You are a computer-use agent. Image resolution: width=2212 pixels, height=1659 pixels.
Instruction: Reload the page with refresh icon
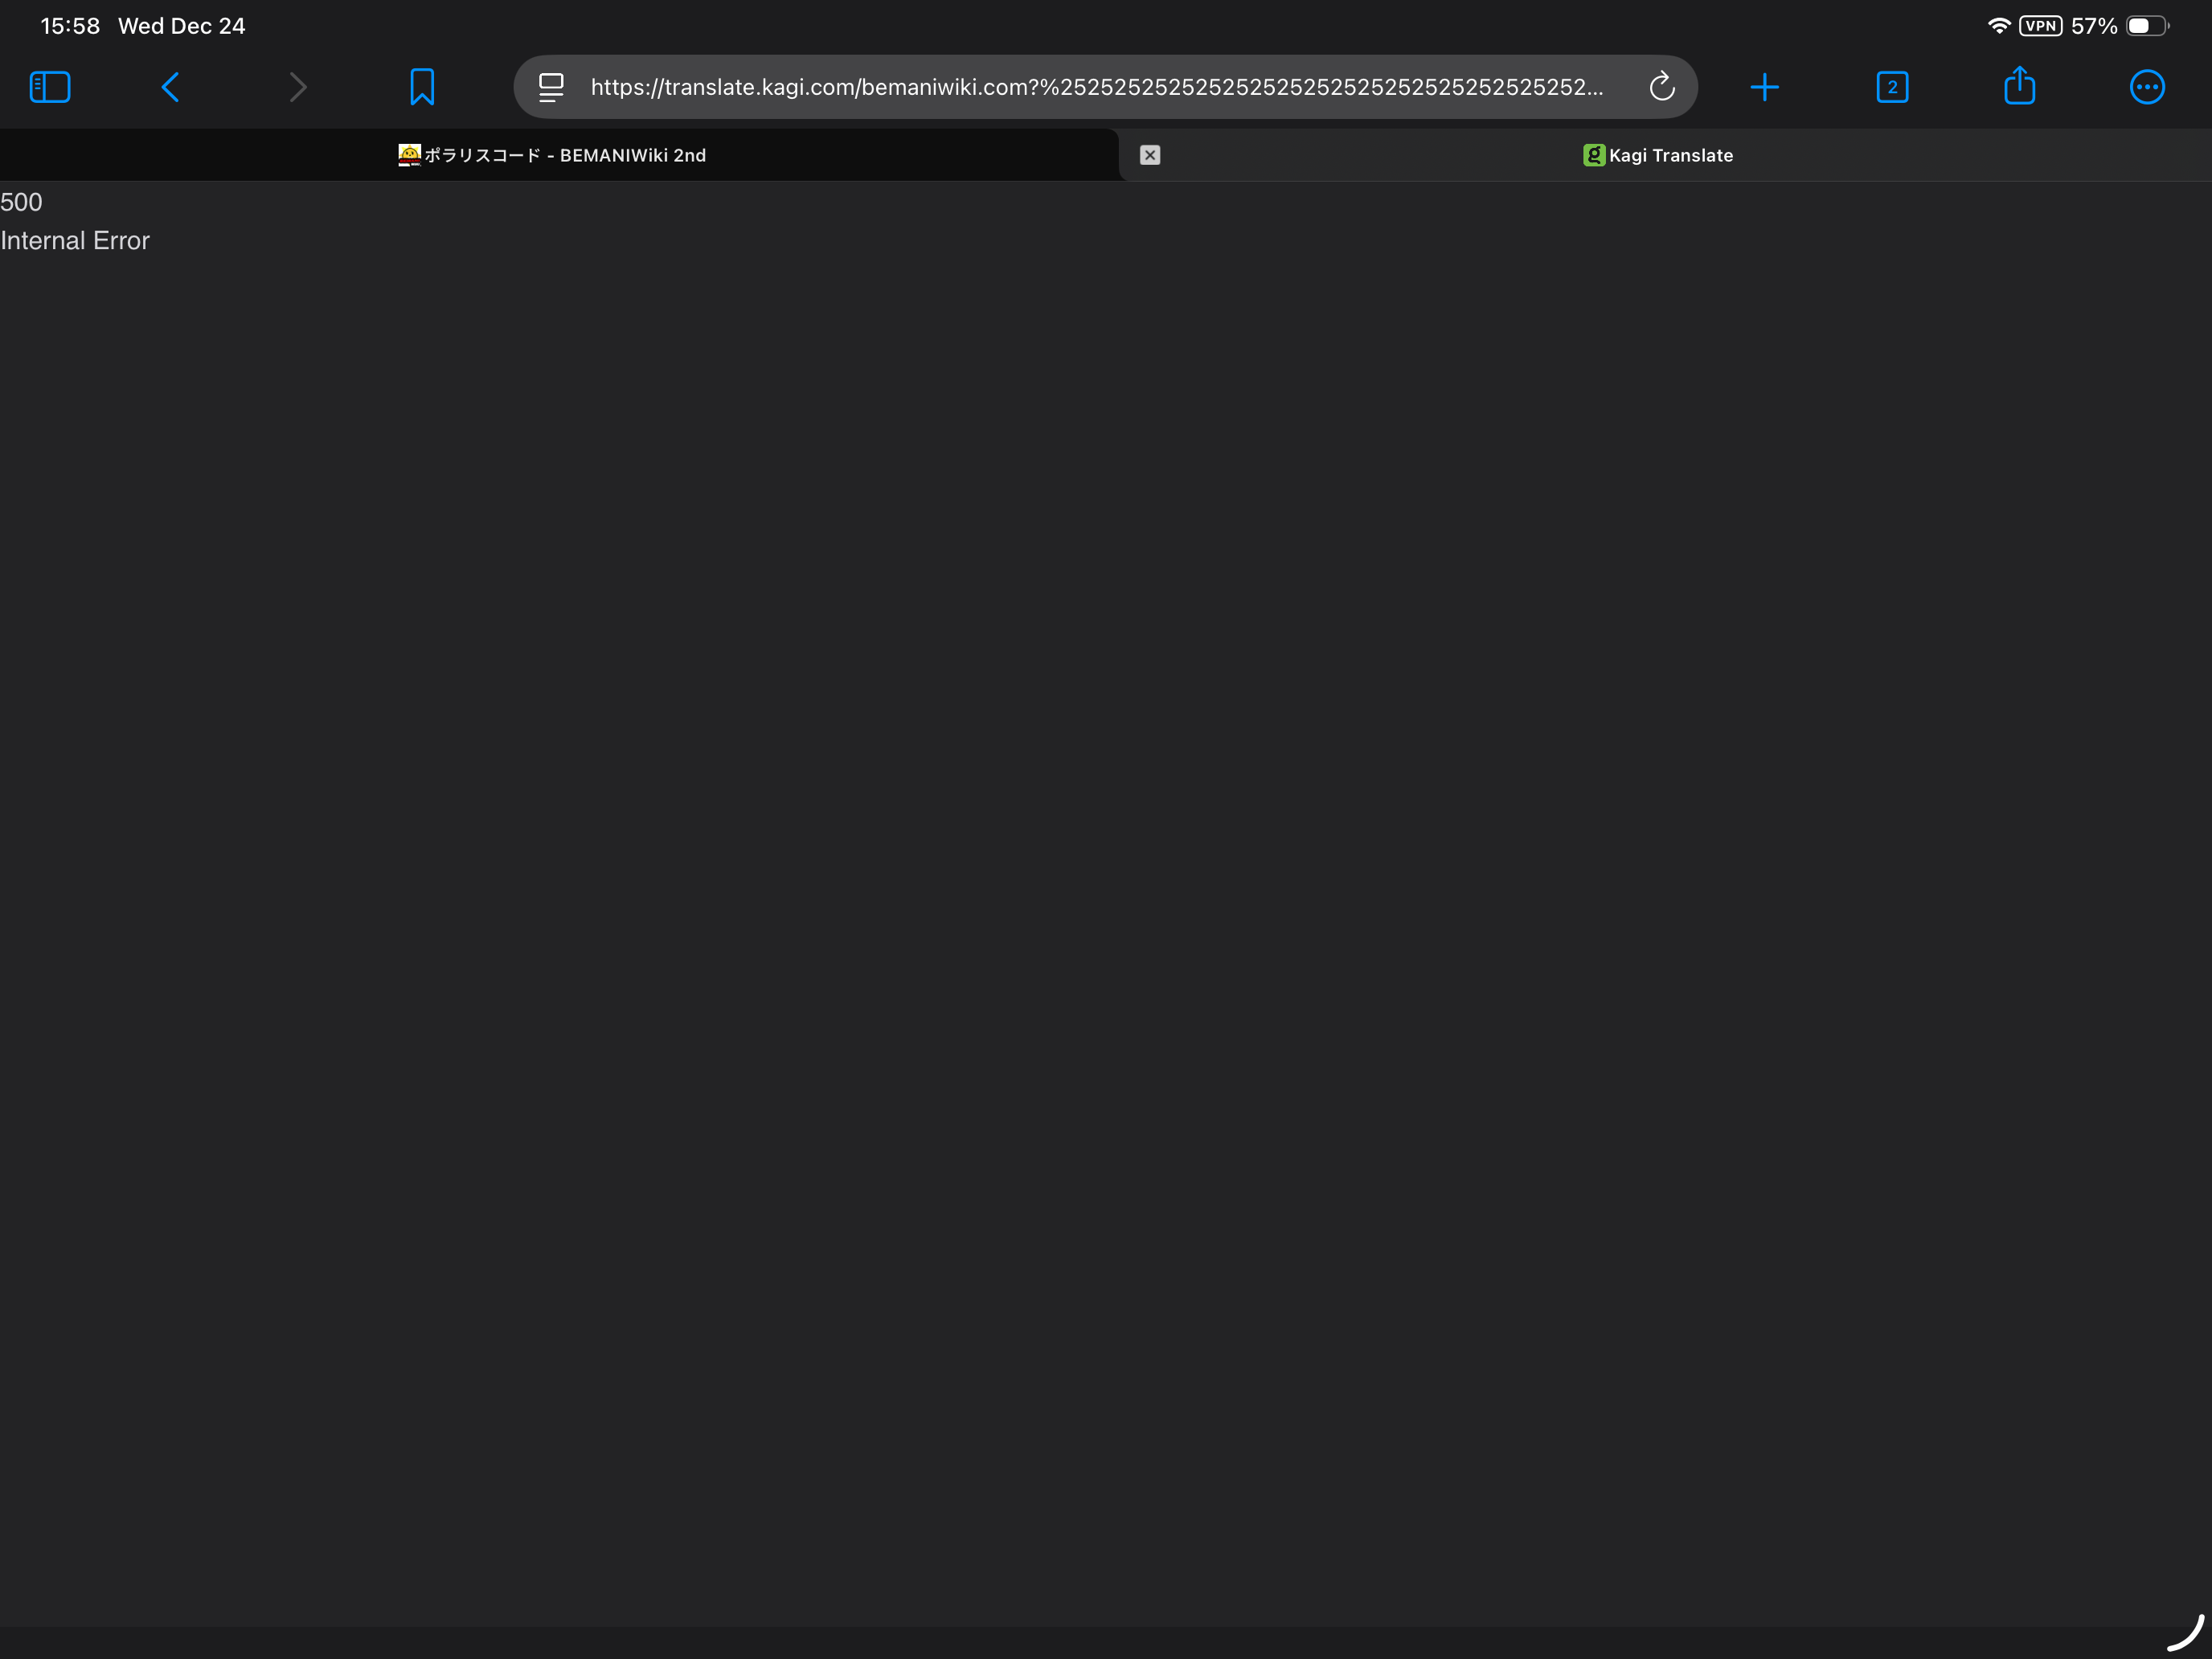pos(1661,87)
